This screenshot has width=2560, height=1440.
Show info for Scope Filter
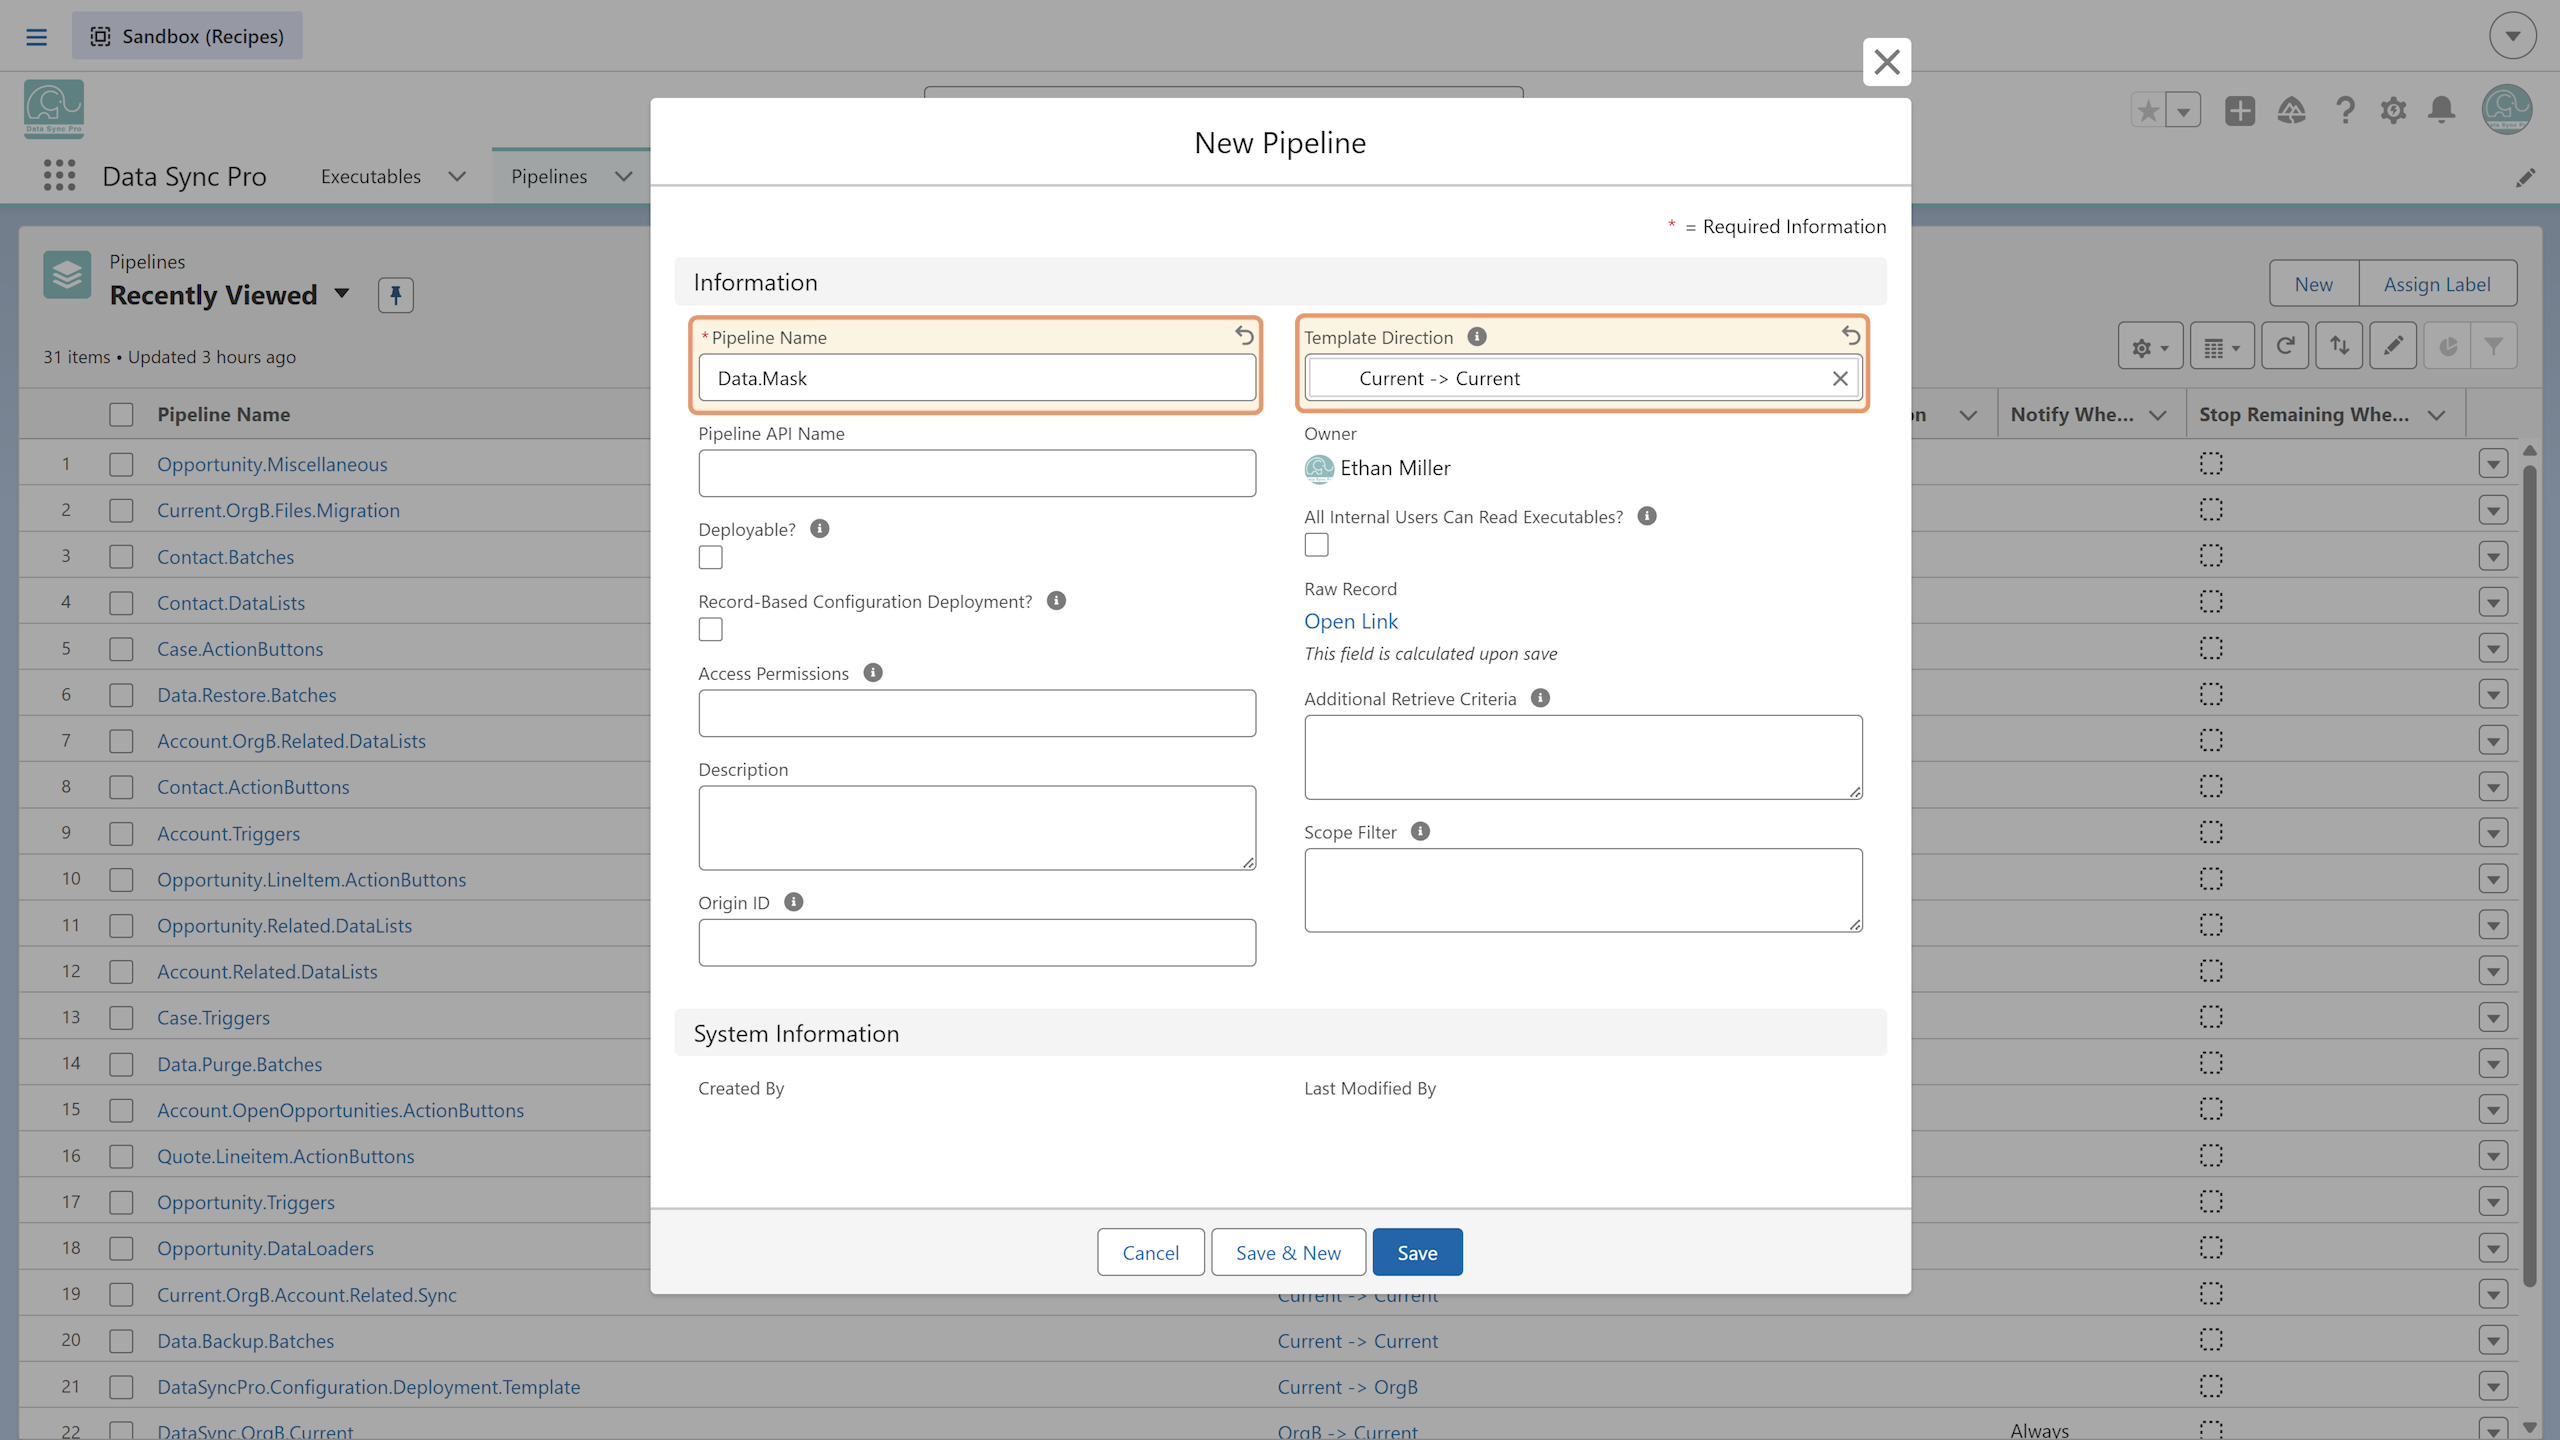pyautogui.click(x=1420, y=831)
